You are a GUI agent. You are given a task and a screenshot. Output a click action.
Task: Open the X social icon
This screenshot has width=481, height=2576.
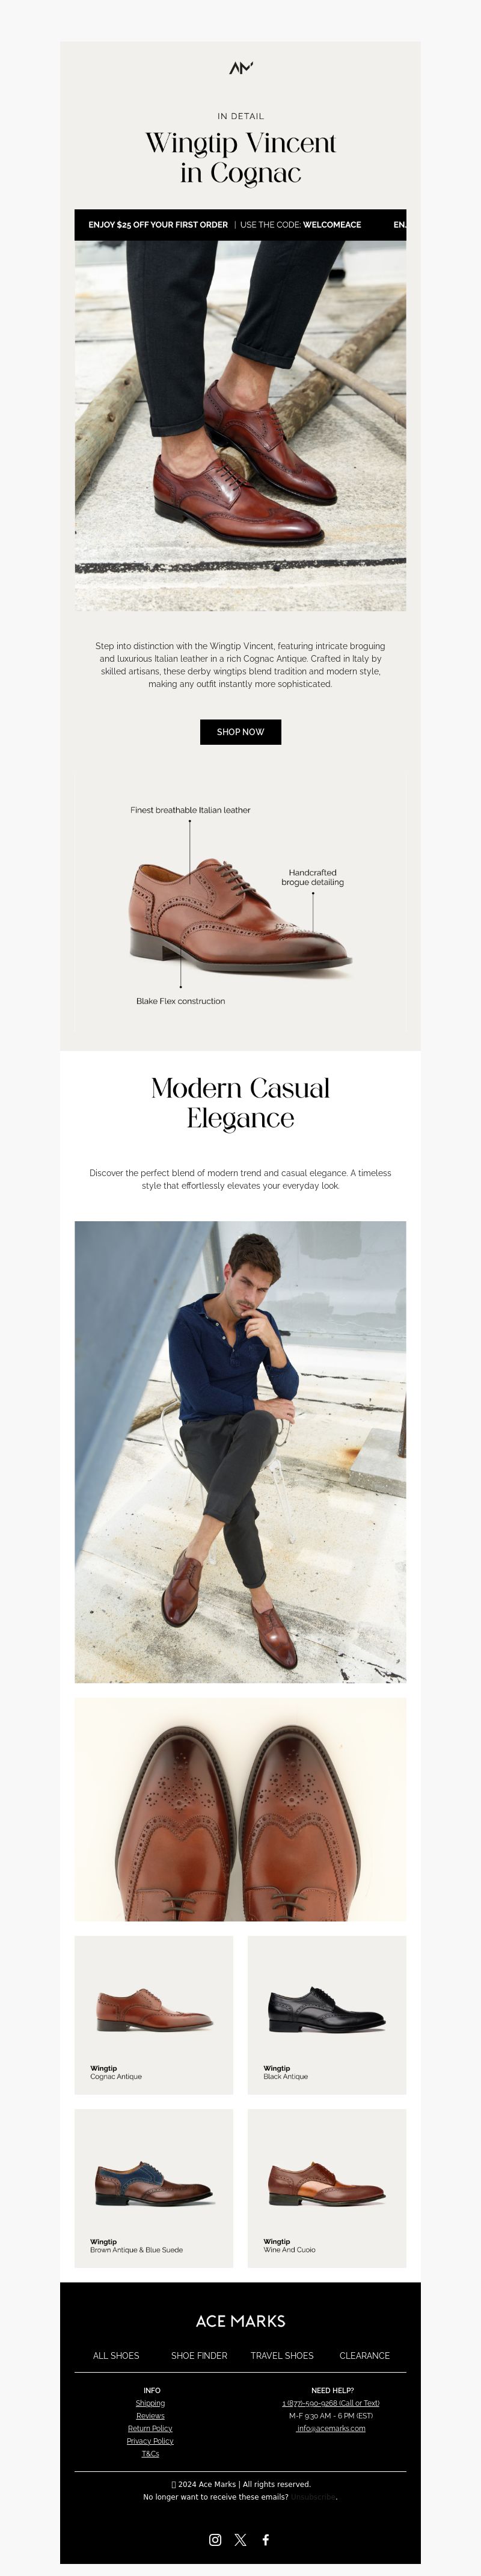(240, 2539)
